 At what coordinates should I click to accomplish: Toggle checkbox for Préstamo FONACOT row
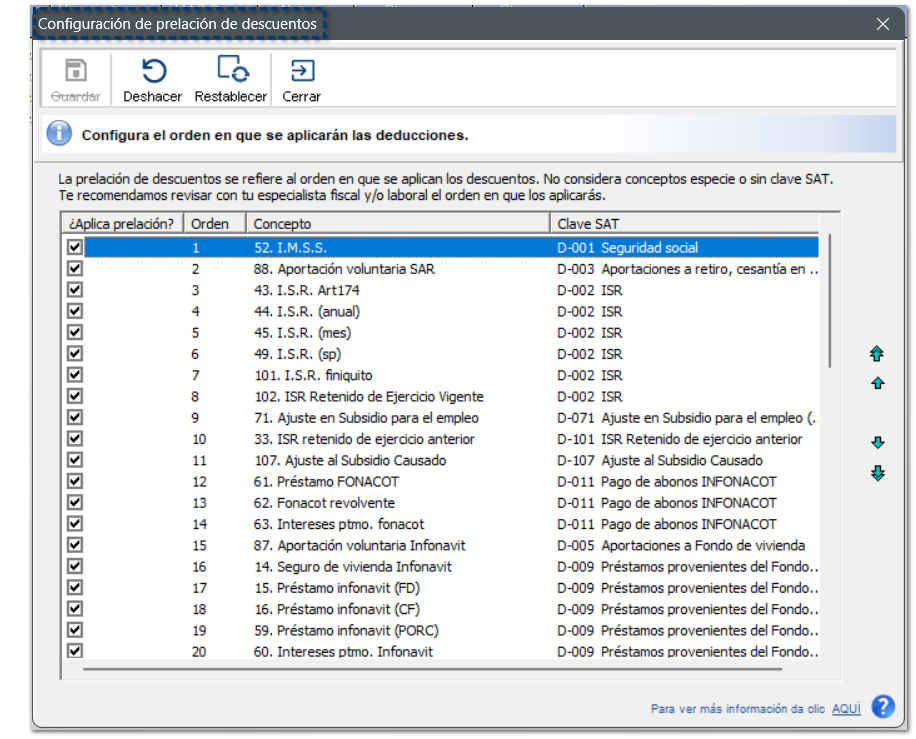click(x=75, y=481)
